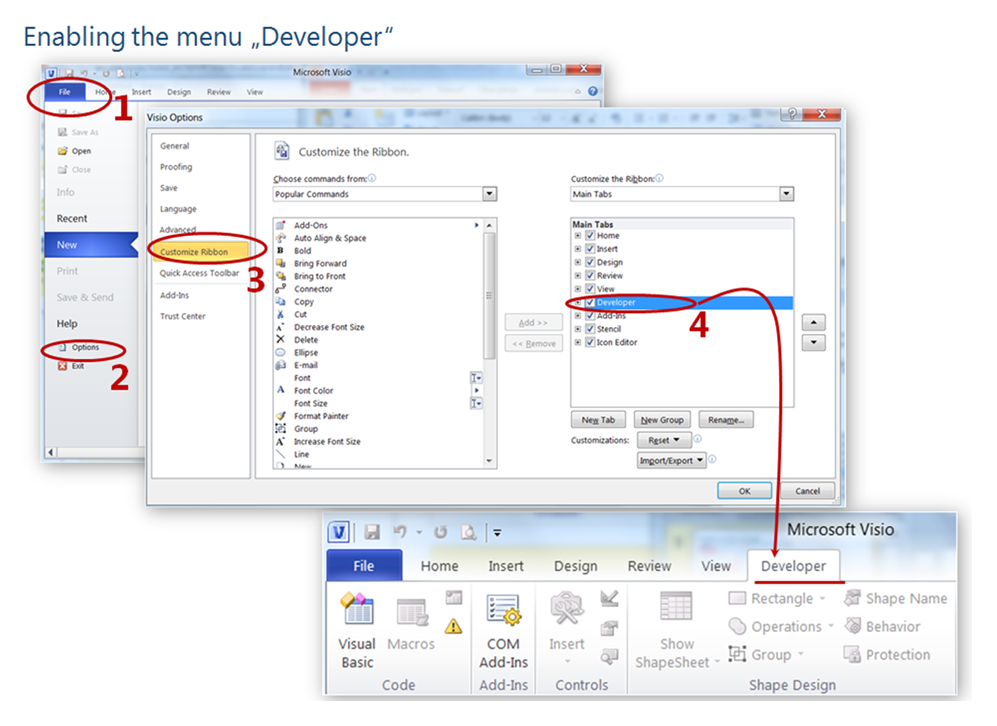Viewport: 997px width, 726px height.
Task: Toggle the Review tab checkbox
Action: (x=590, y=275)
